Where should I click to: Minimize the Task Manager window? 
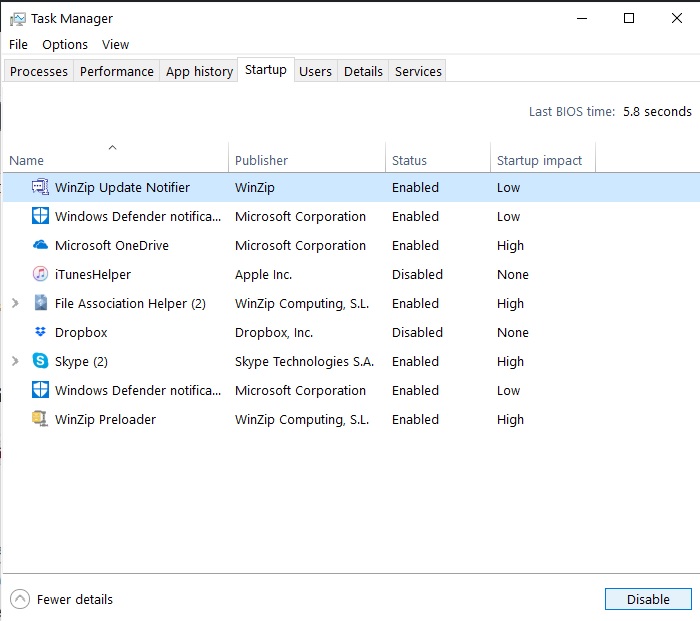click(581, 18)
